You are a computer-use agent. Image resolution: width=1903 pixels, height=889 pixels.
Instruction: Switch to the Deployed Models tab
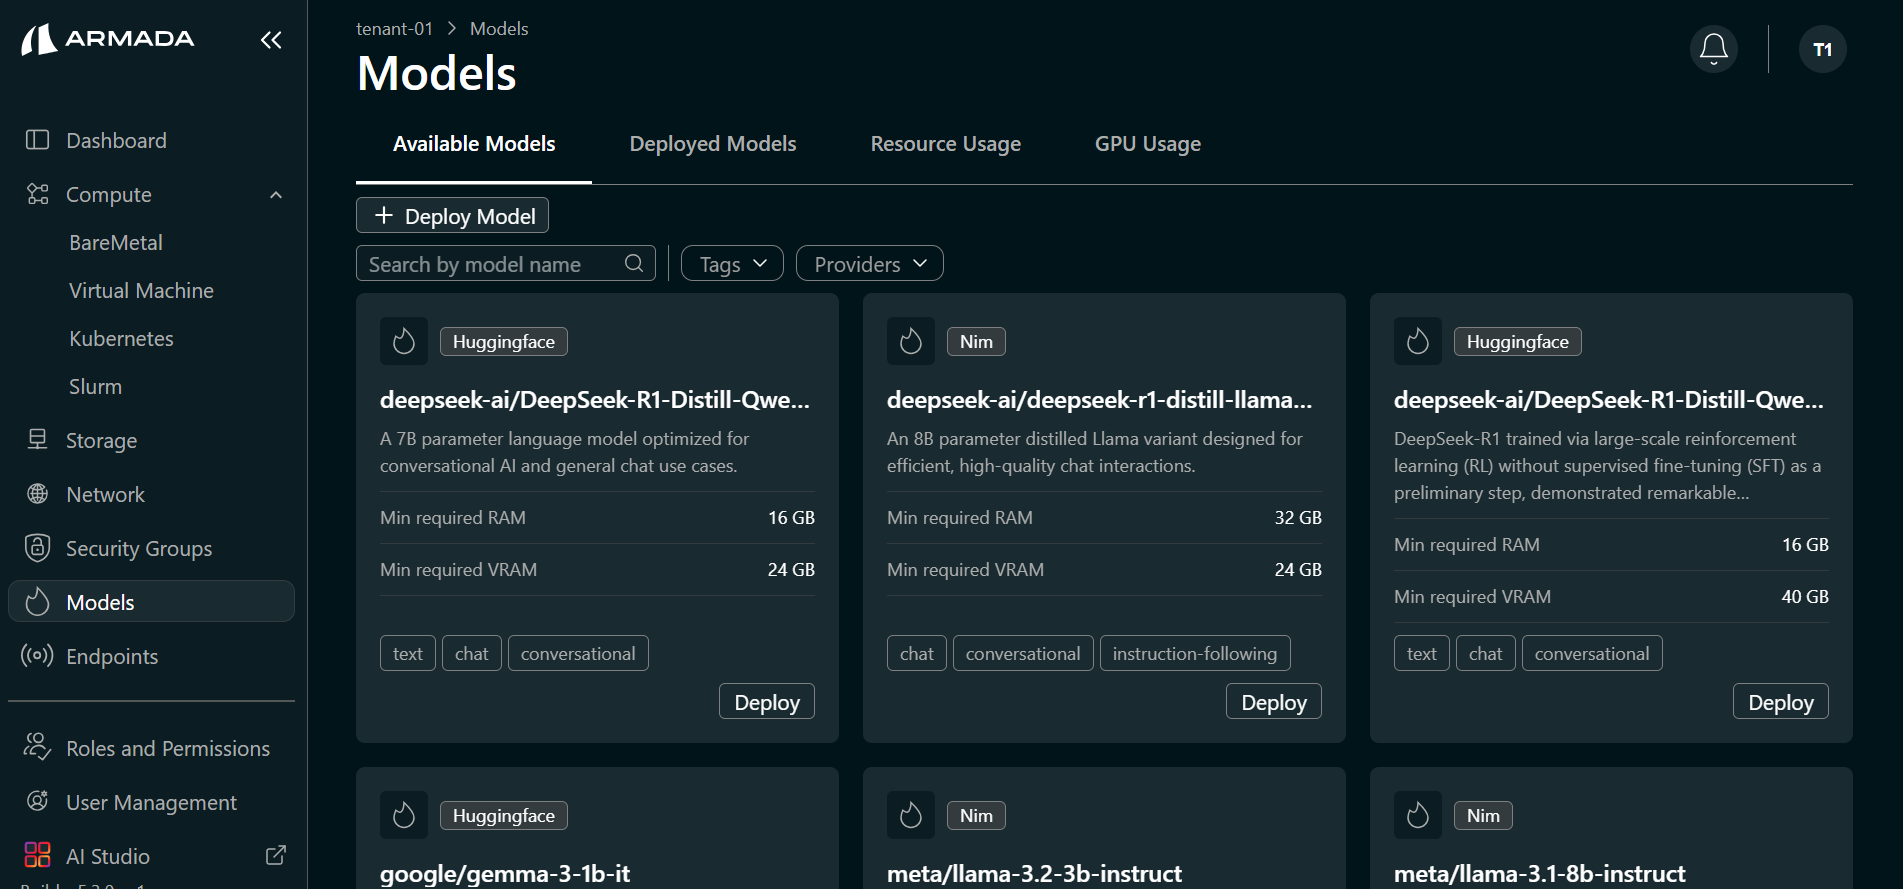pyautogui.click(x=713, y=144)
